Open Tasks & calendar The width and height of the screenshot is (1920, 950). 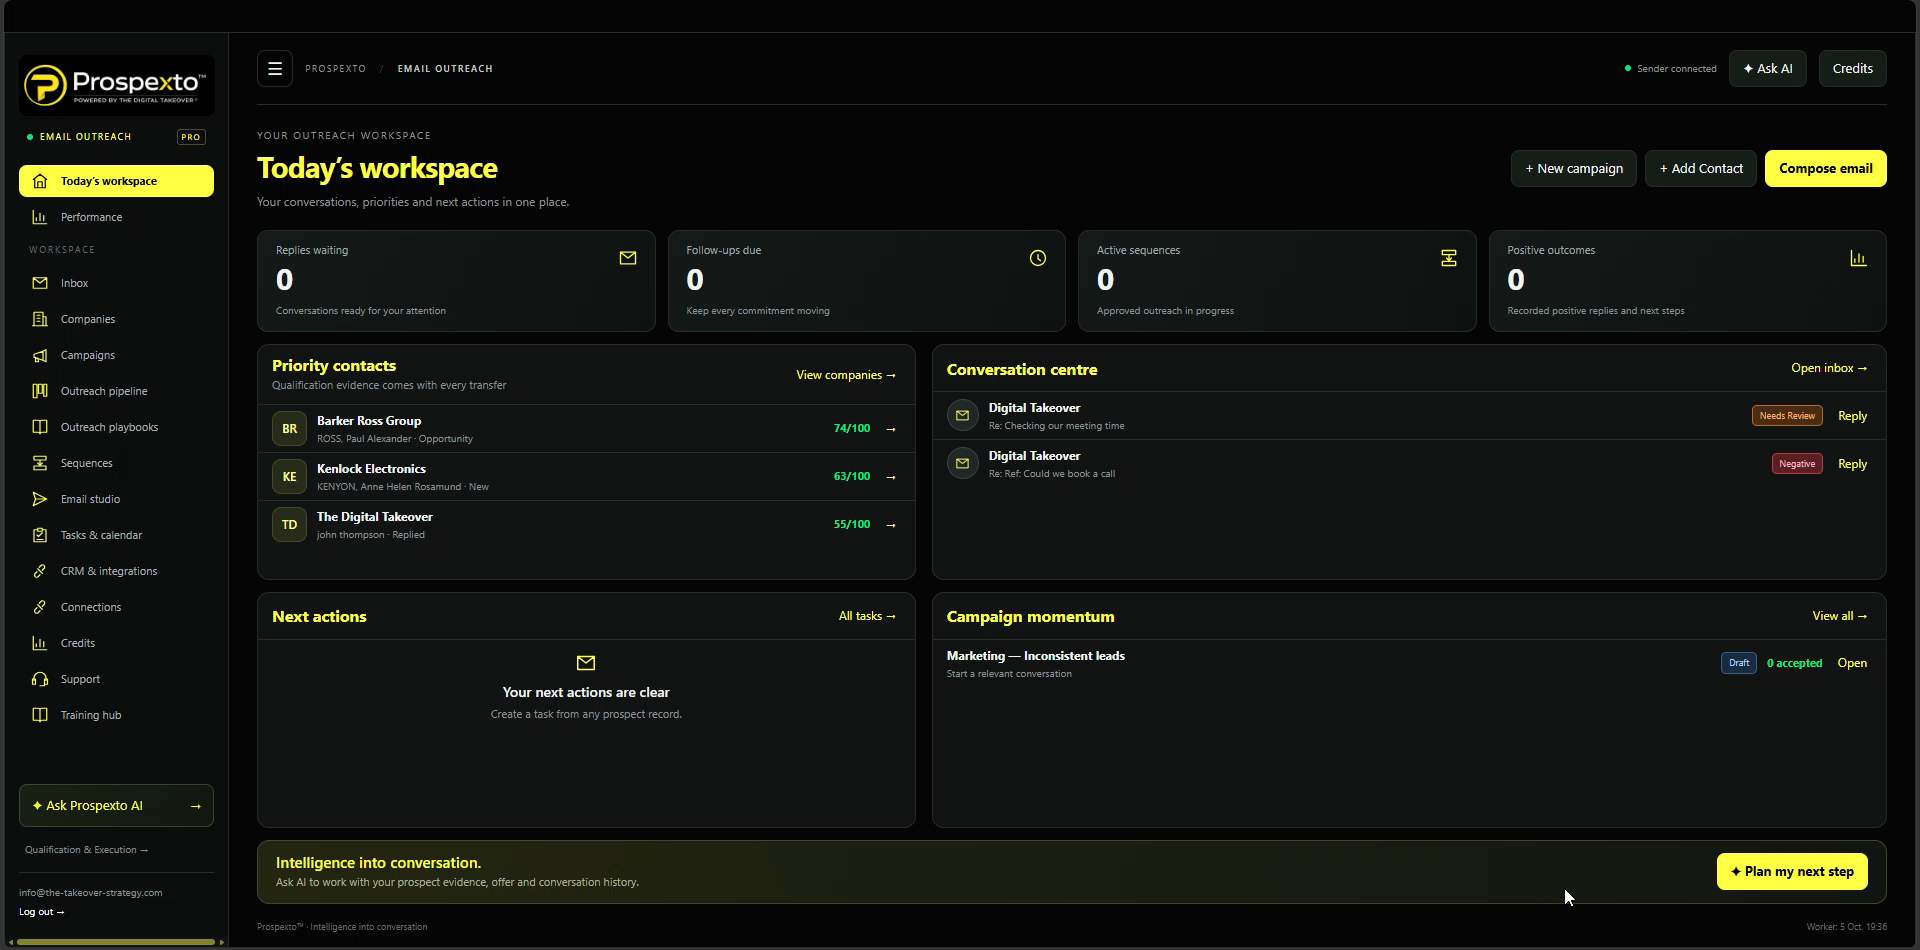point(116,535)
